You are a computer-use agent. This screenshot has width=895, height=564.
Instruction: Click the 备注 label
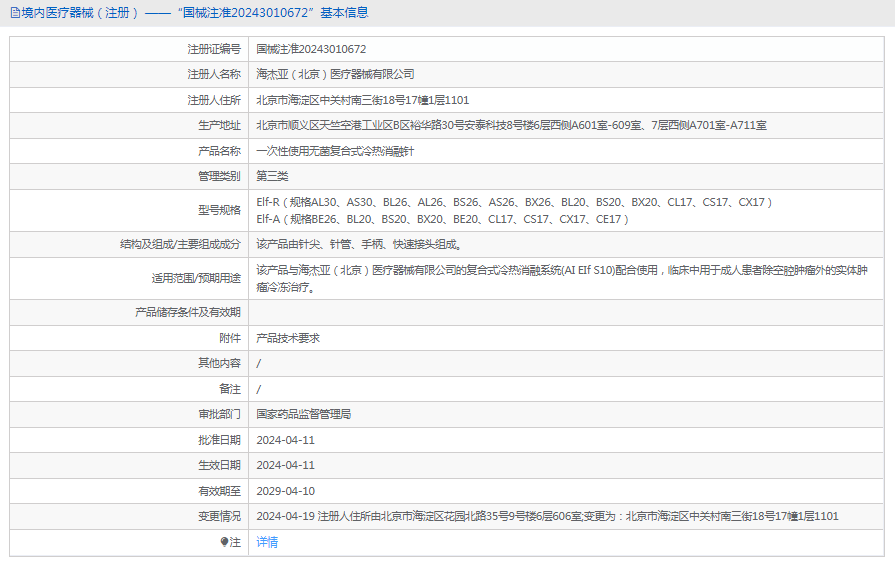click(230, 389)
